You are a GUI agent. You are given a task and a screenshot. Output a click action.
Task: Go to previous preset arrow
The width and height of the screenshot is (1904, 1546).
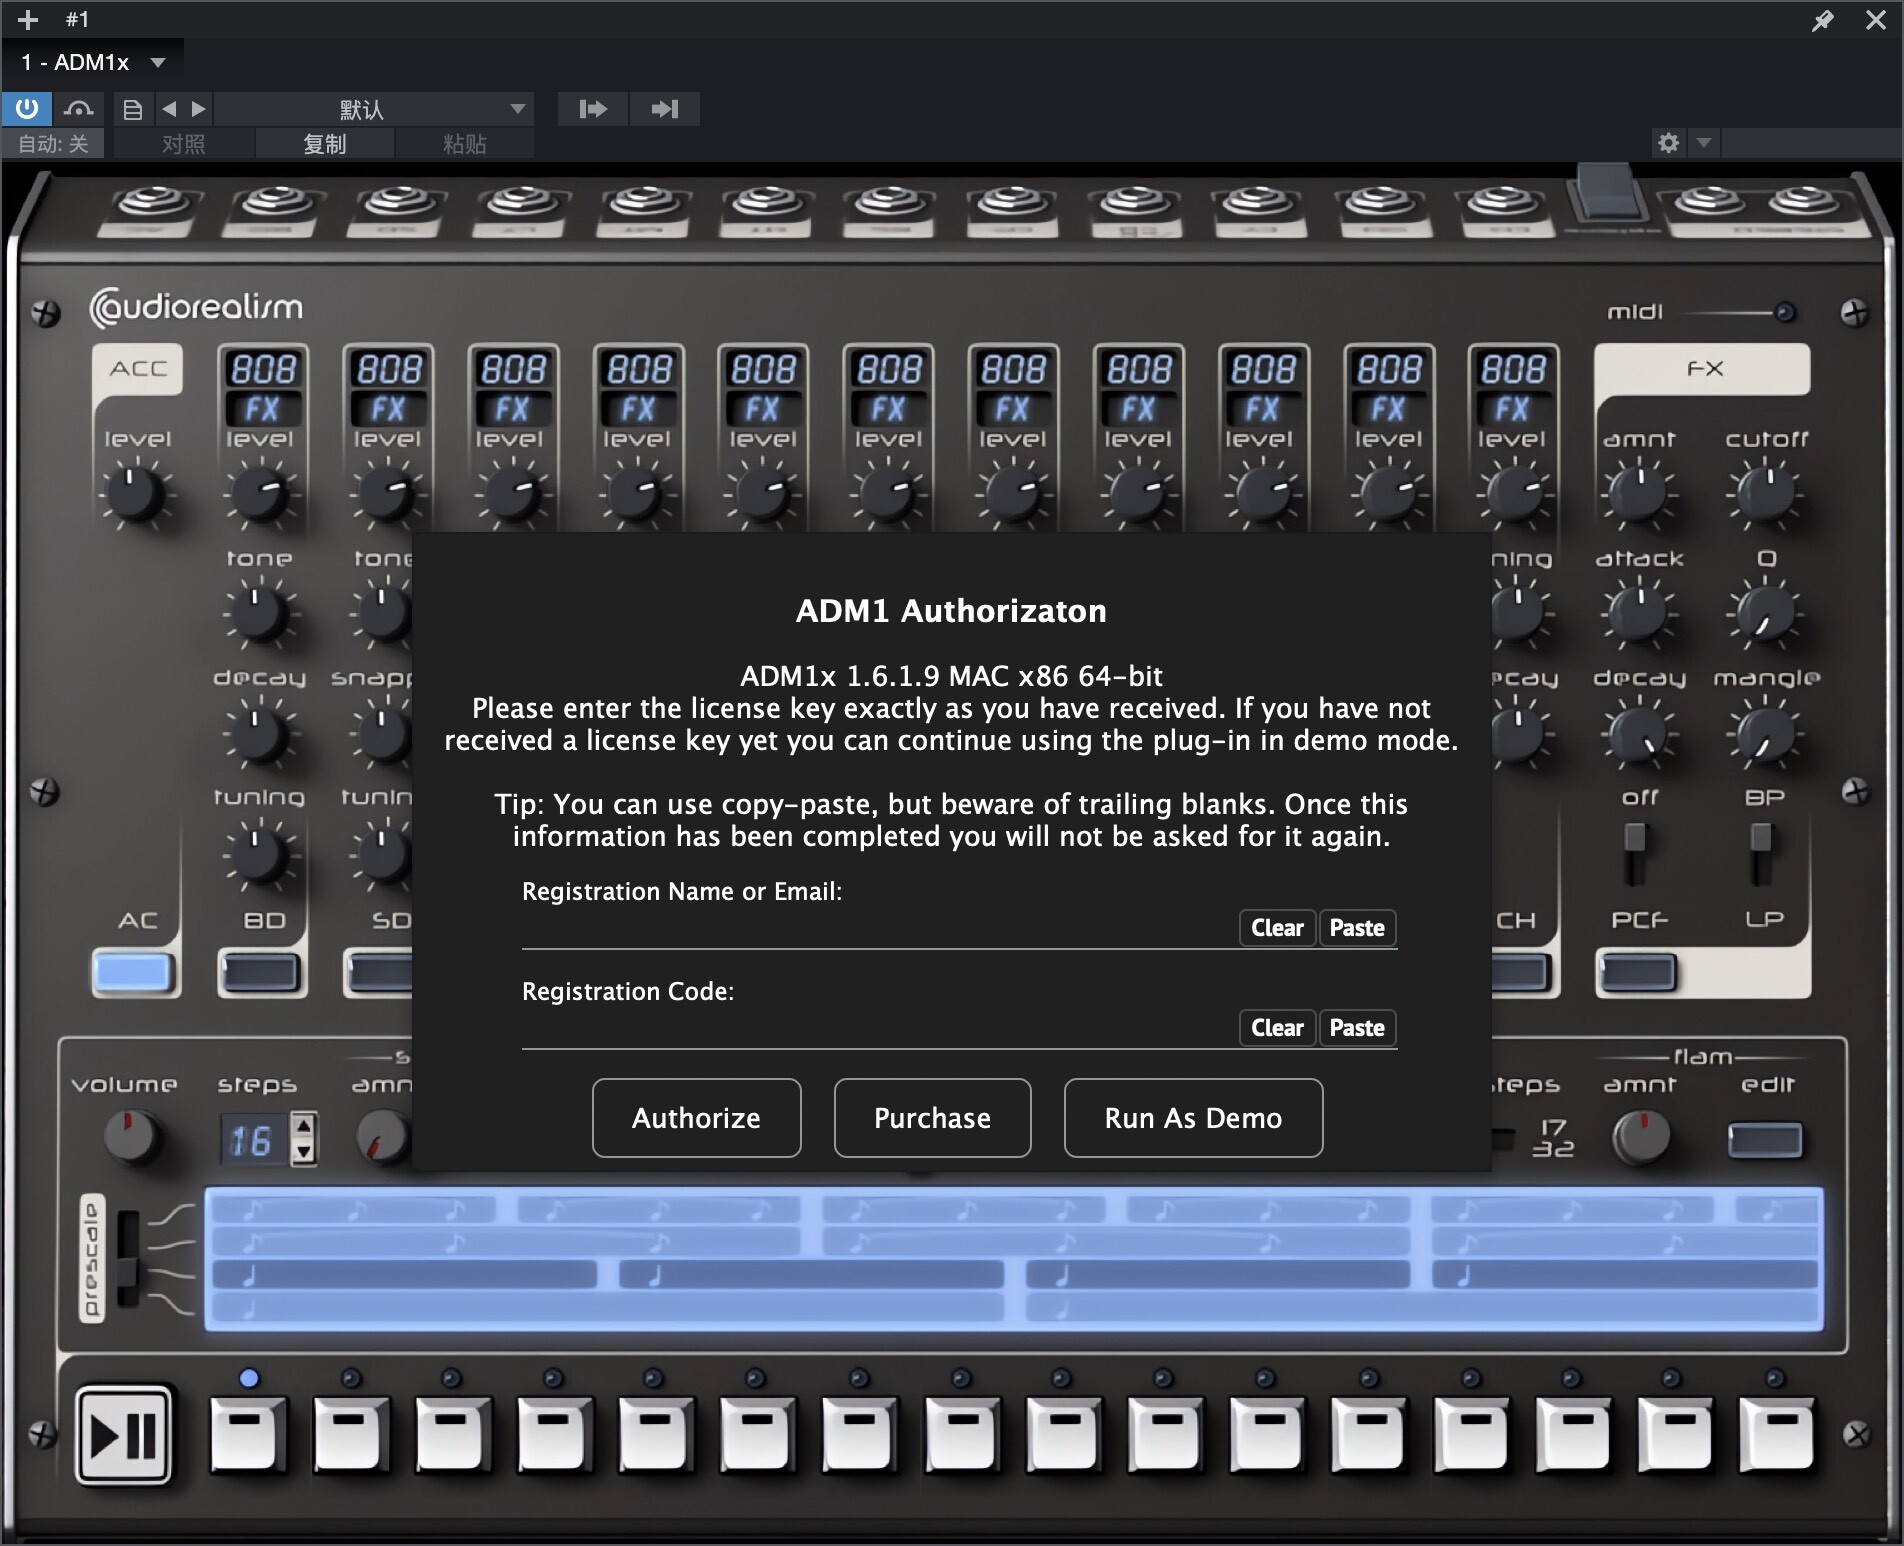[x=169, y=109]
